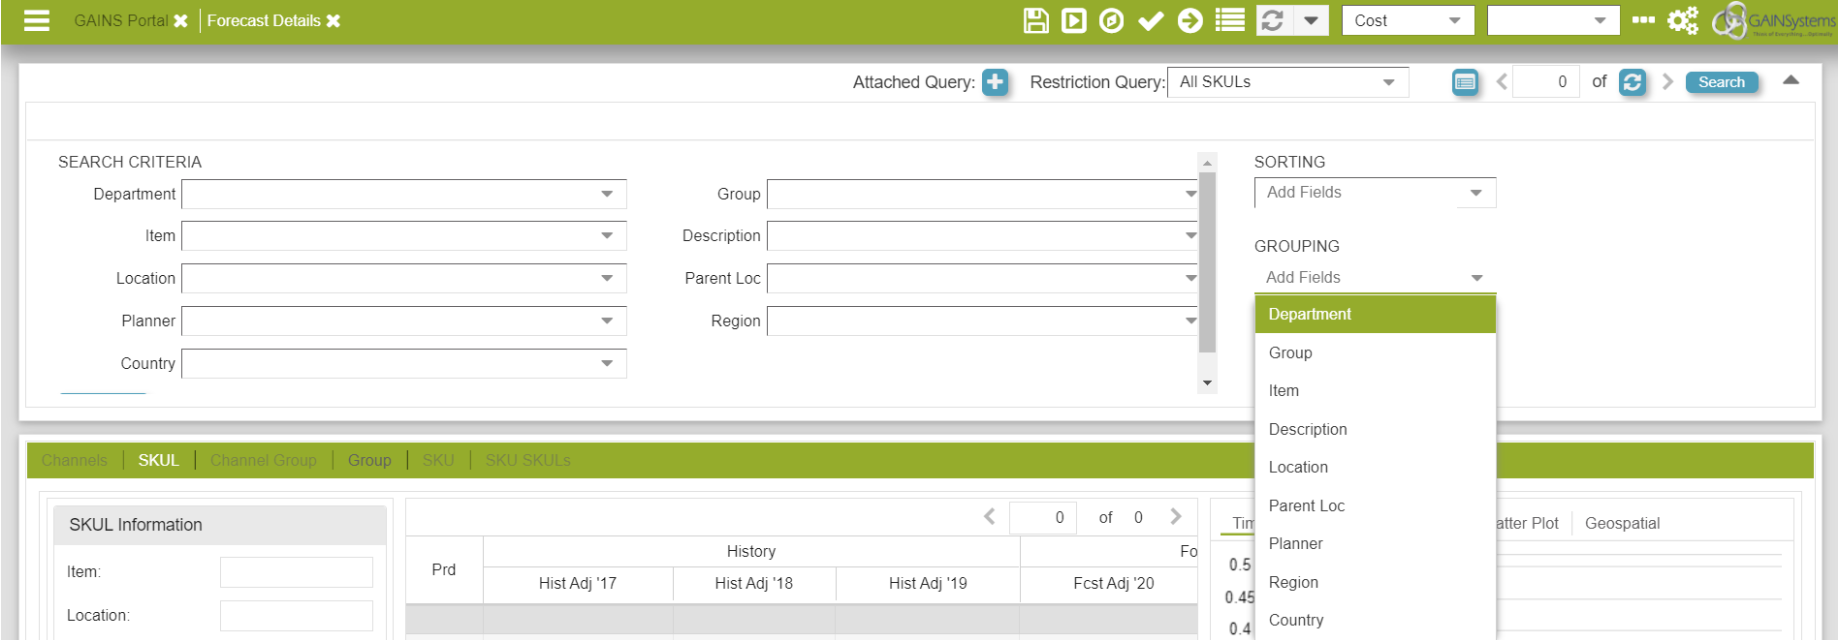Add an attached query with plus icon

pos(994,82)
